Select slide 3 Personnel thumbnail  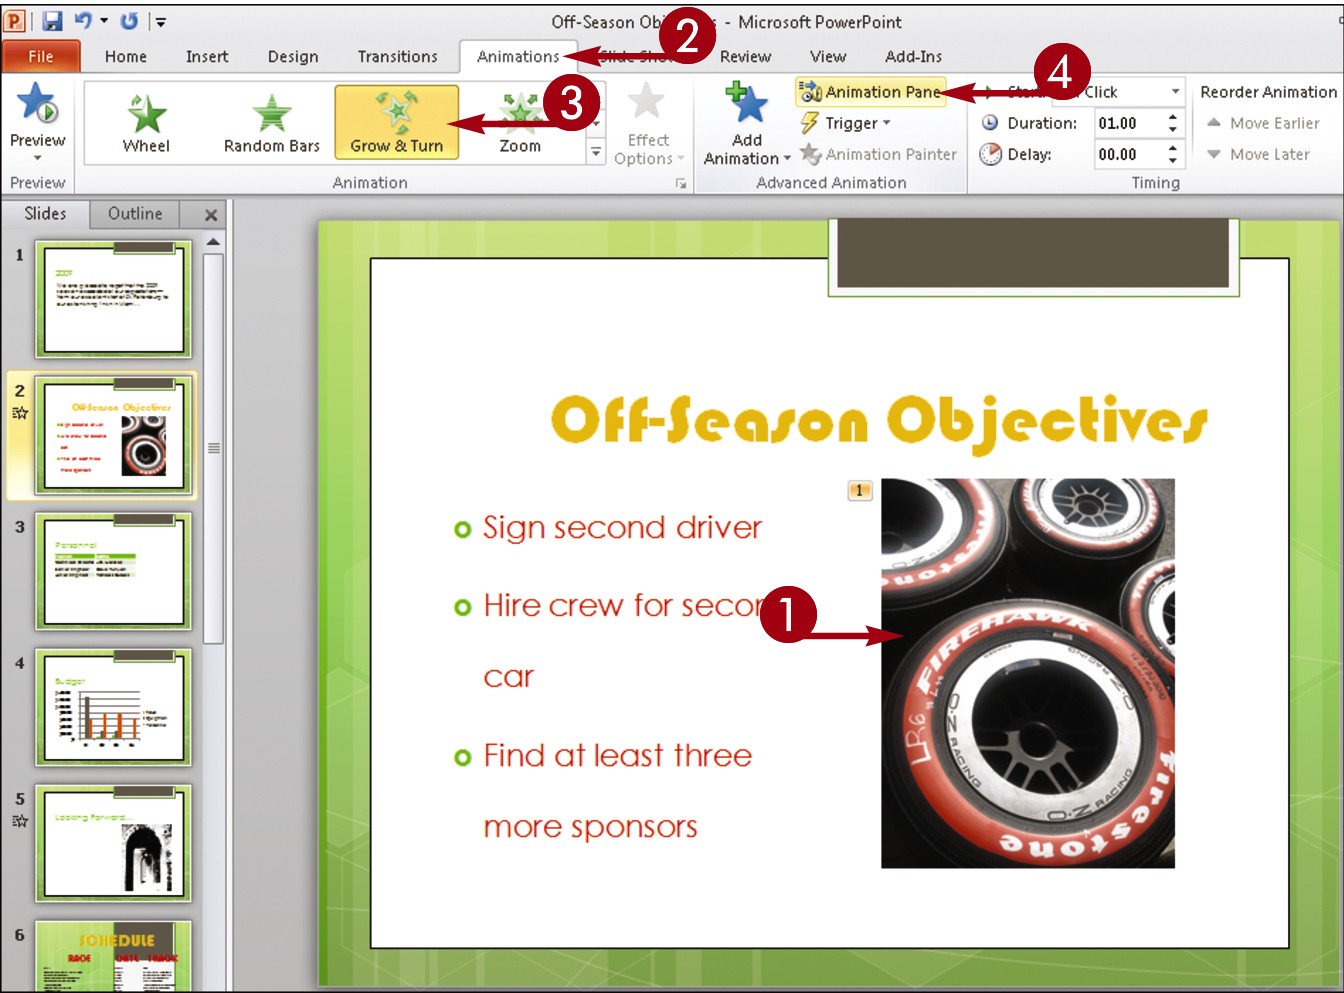click(x=114, y=571)
